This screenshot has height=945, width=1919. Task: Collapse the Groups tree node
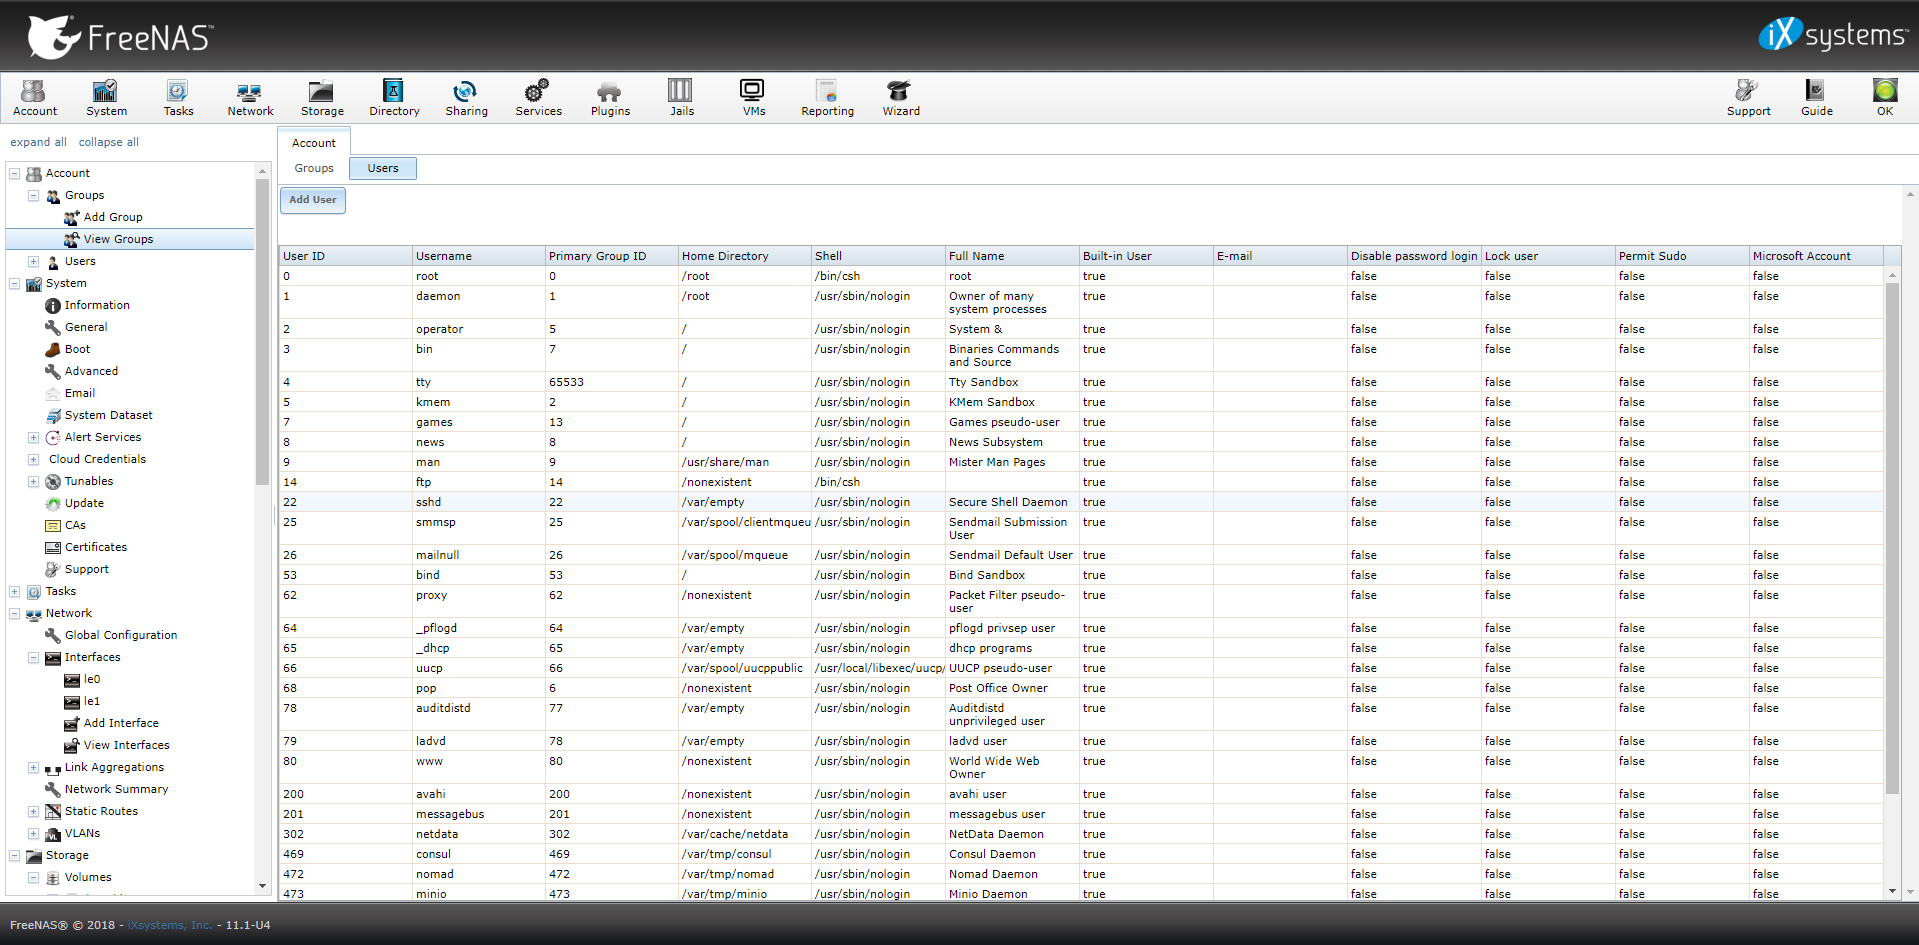pos(33,195)
